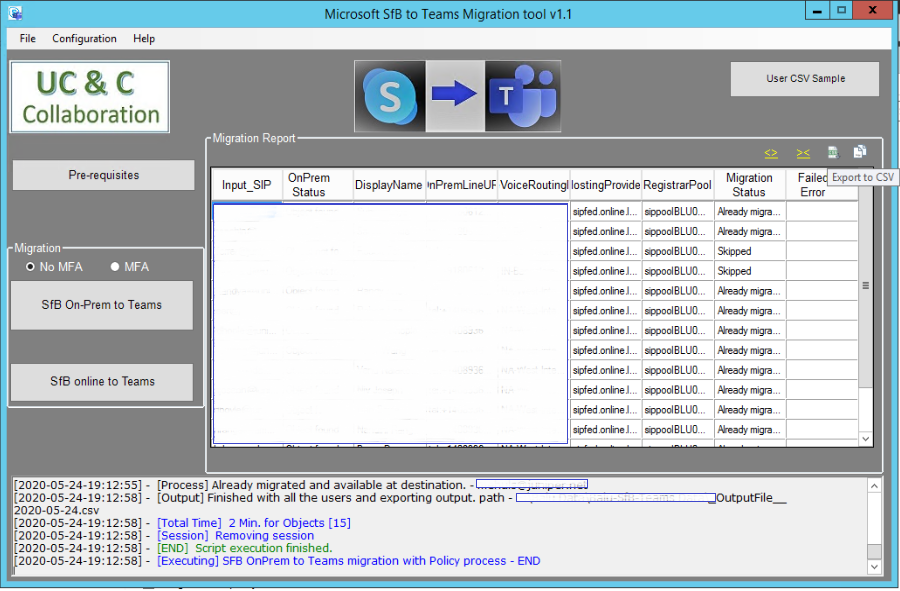Screen dimensions: 900x591
Task: Click the log pane scroll down arrow
Action: coord(874,567)
